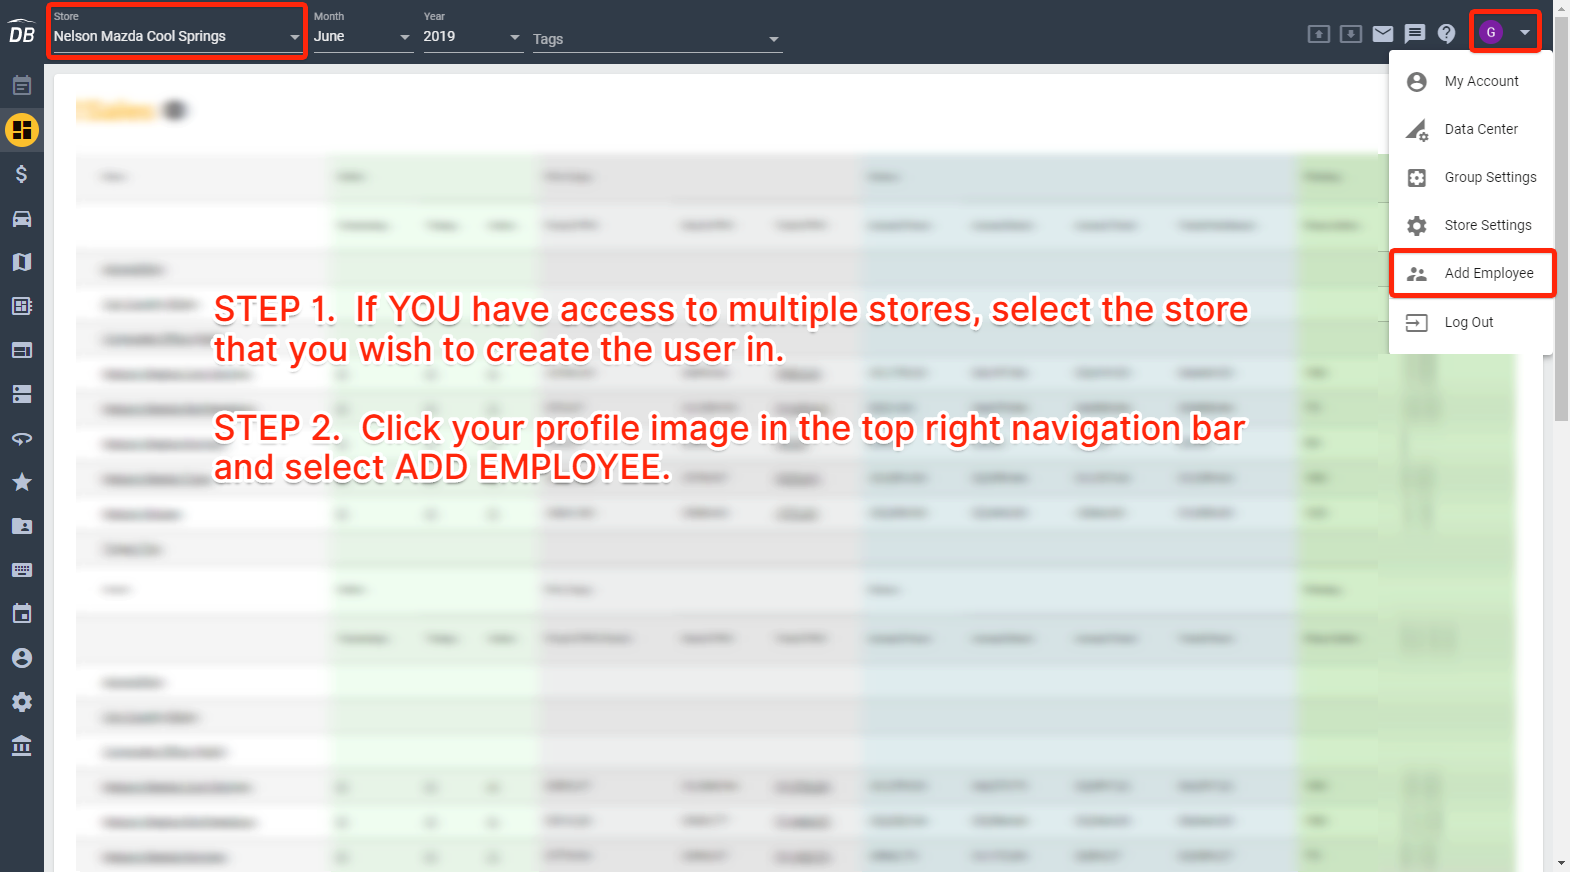This screenshot has width=1570, height=872.
Task: Click the download arrow box icon
Action: point(1351,34)
